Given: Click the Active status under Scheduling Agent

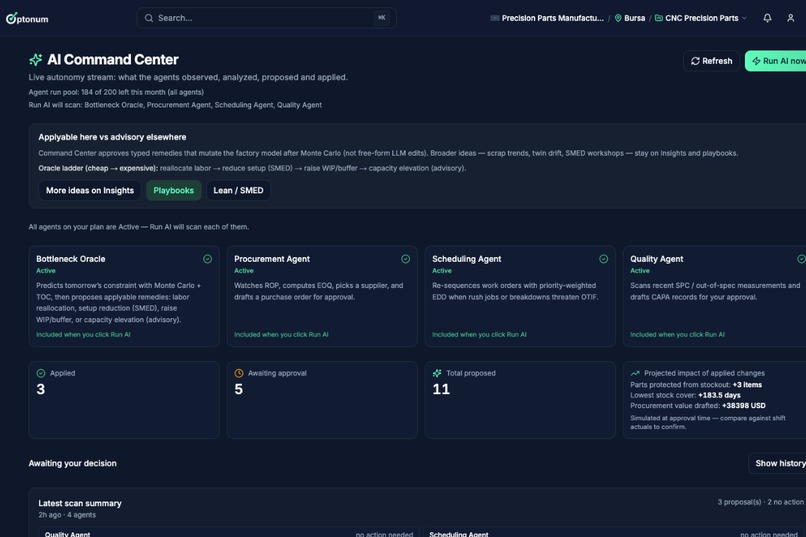Looking at the screenshot, I should click(442, 271).
